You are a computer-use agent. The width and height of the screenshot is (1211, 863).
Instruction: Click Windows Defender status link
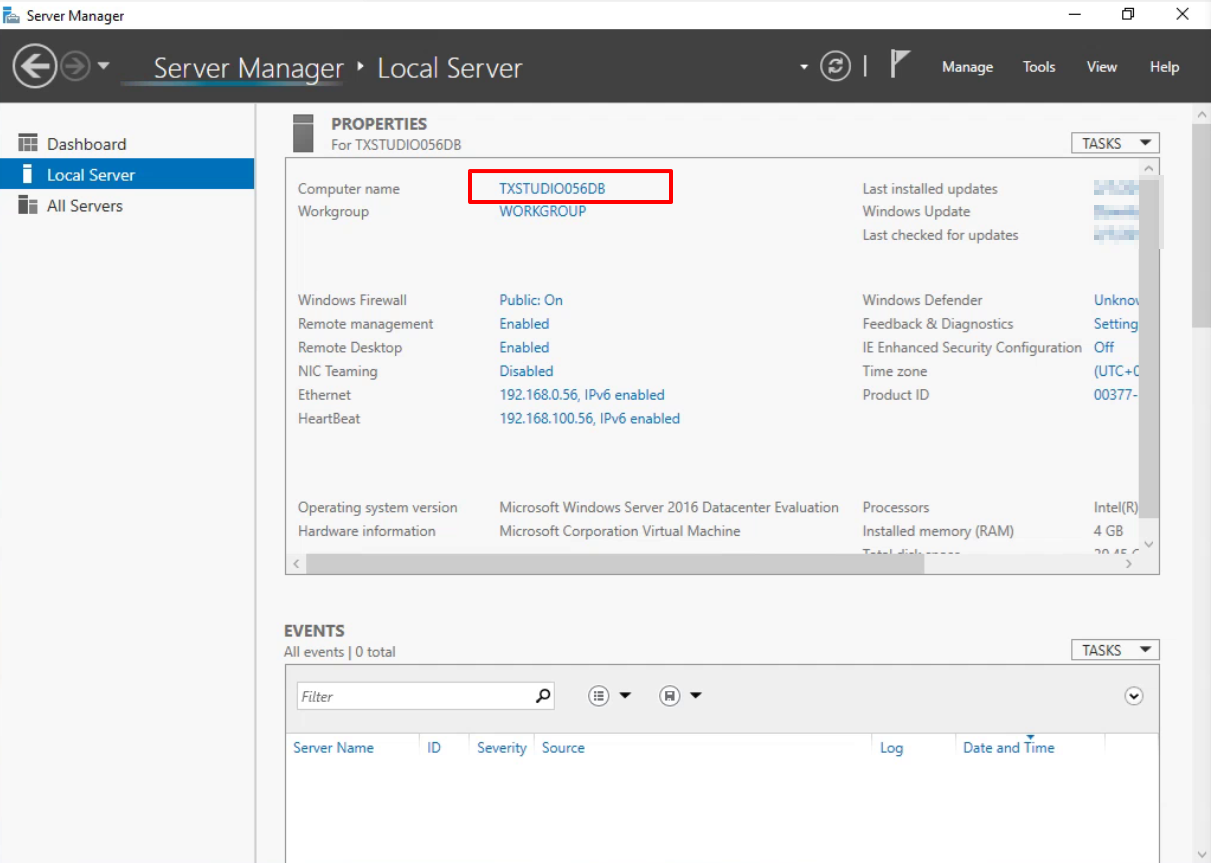pyautogui.click(x=1116, y=300)
